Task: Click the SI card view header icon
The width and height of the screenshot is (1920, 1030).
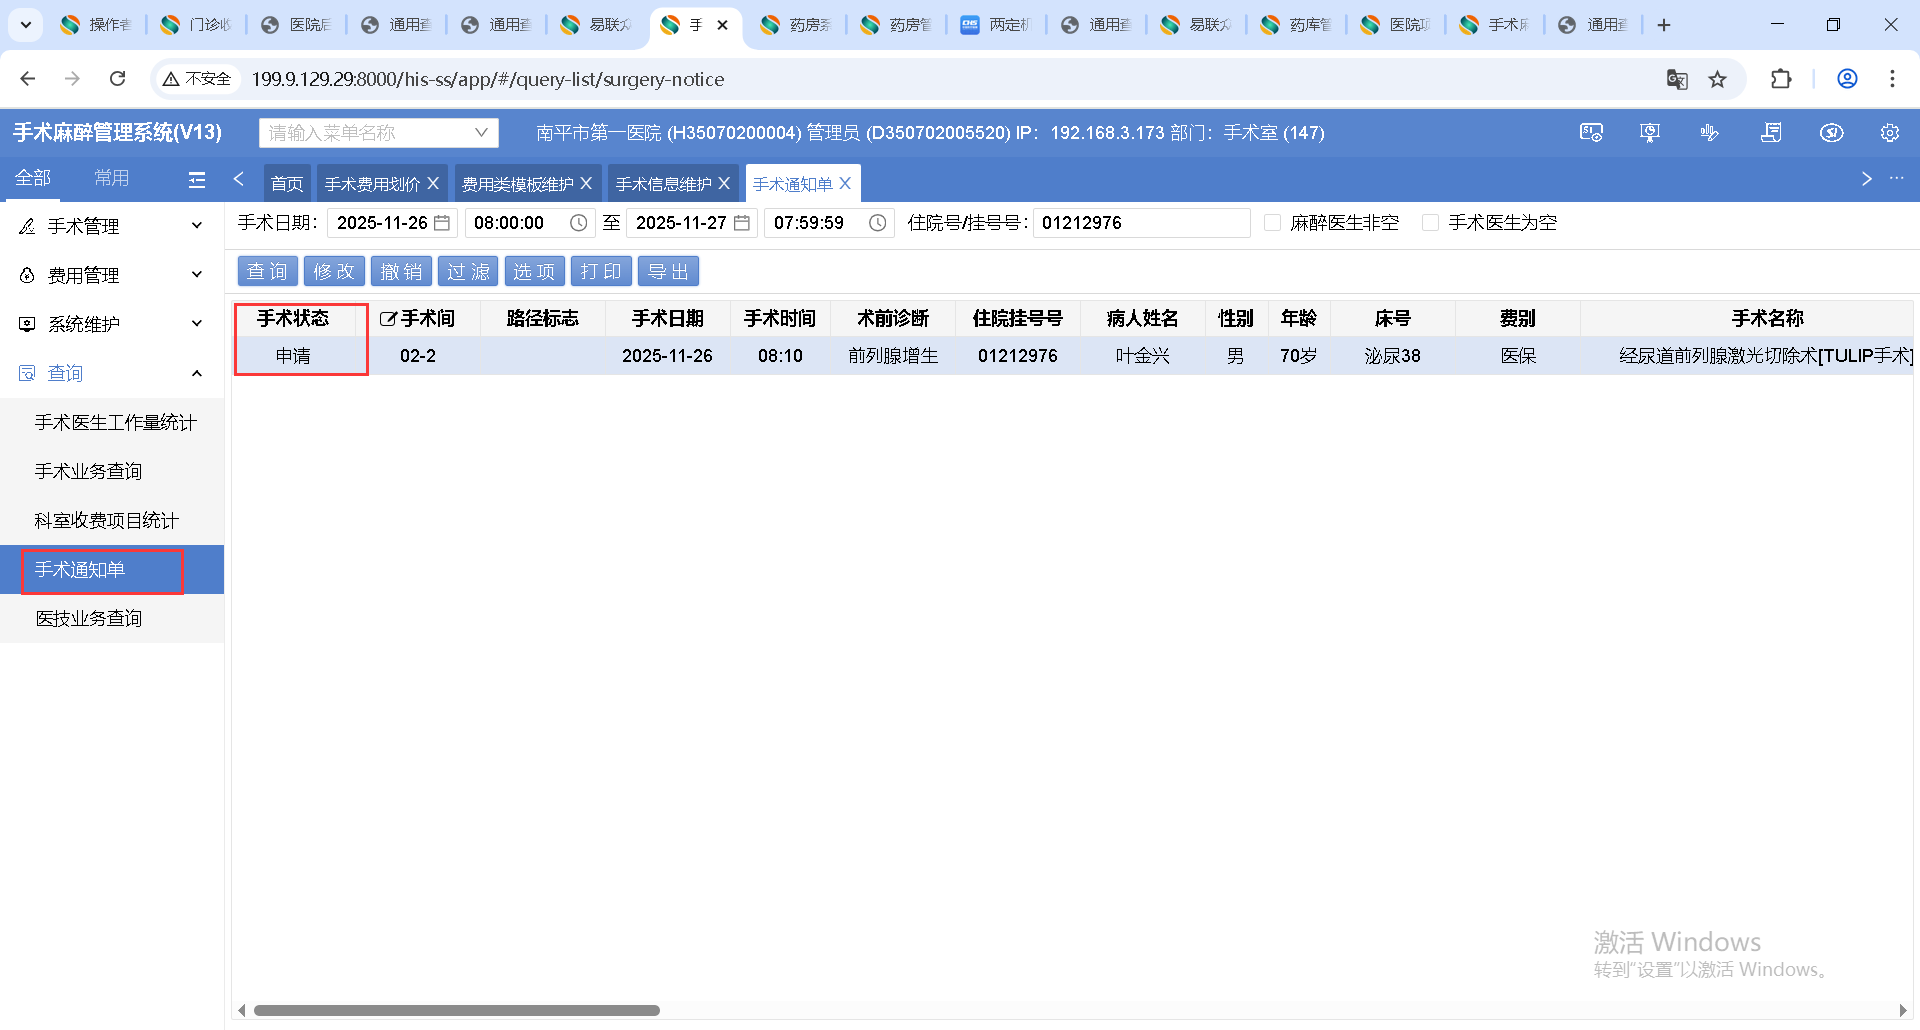Action: coord(1591,133)
